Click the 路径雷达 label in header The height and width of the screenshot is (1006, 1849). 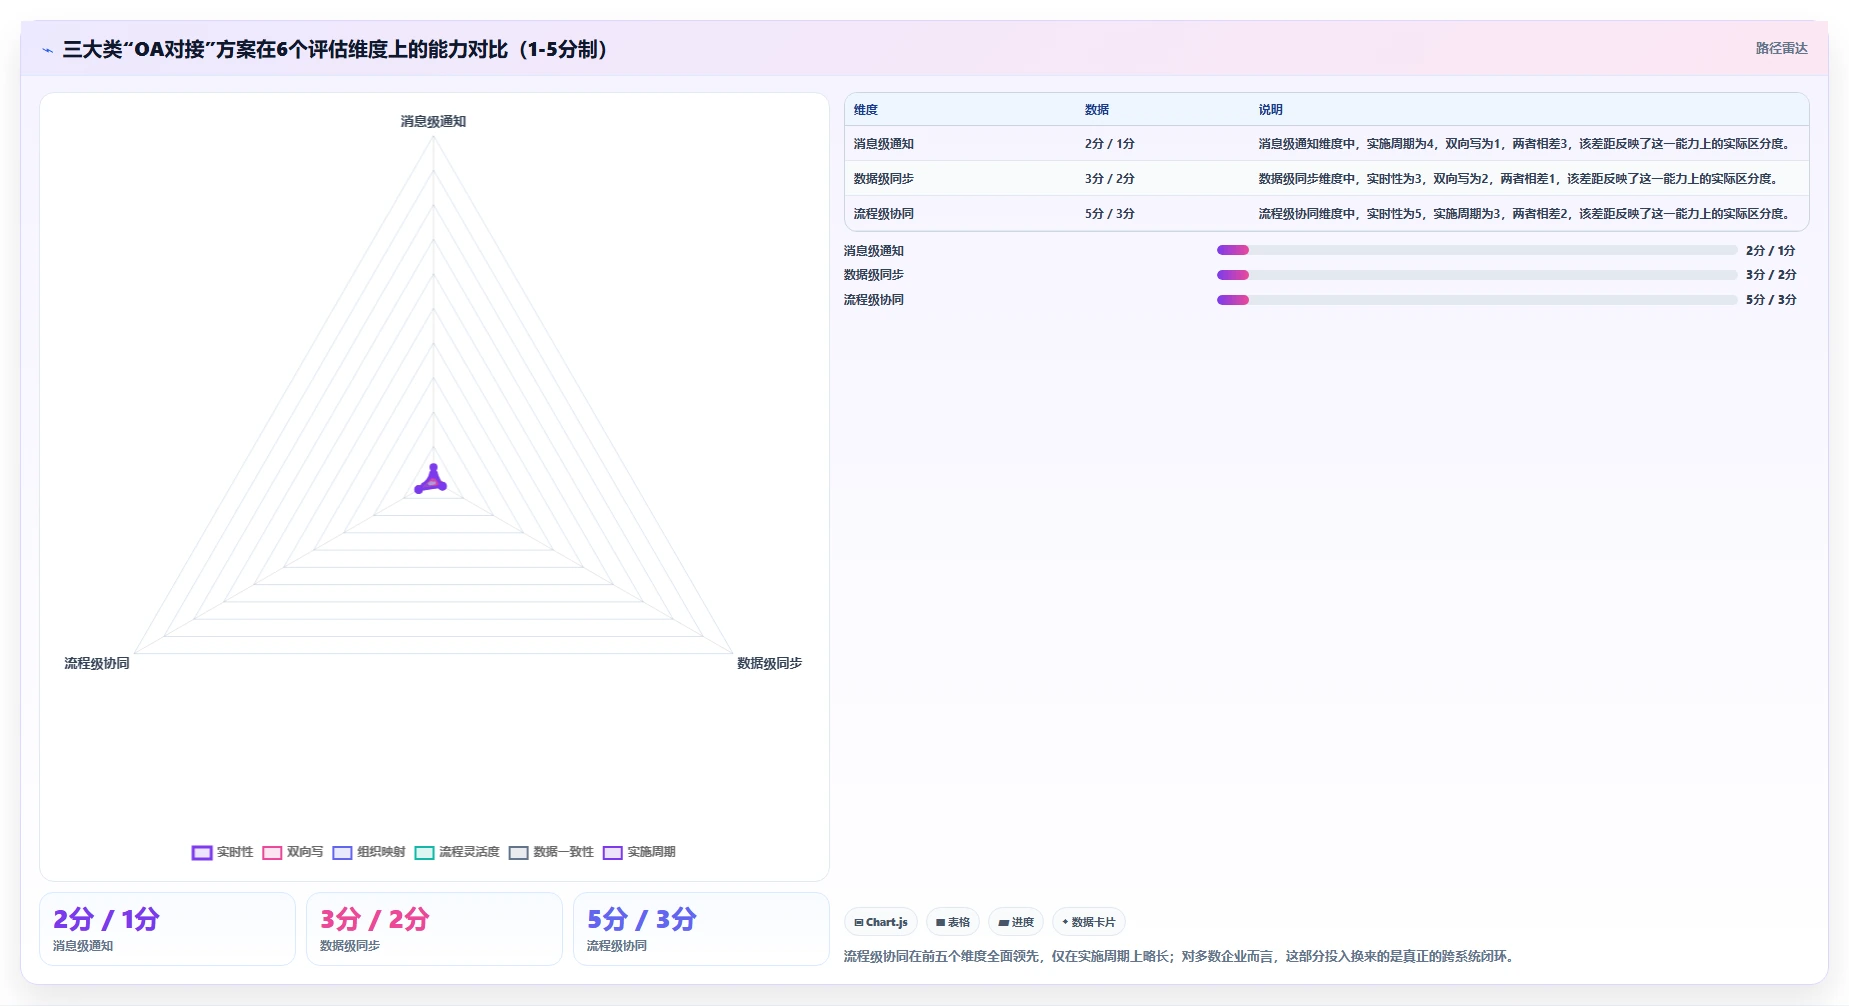pyautogui.click(x=1782, y=48)
